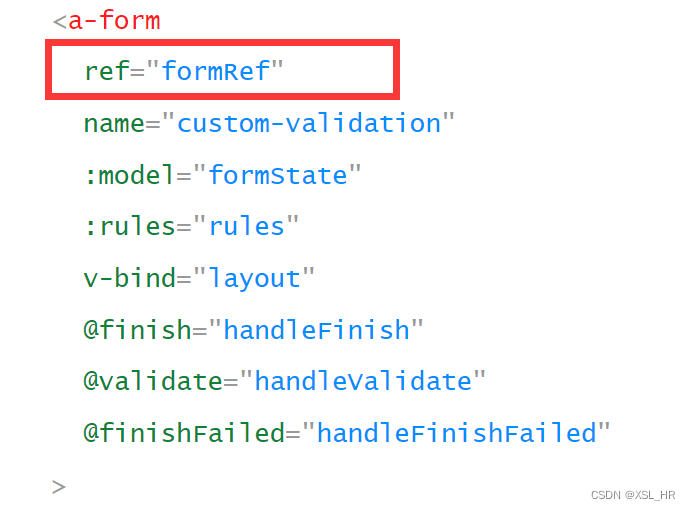This screenshot has width=690, height=510.
Task: Select the handleFinishFailed handler name
Action: 457,433
